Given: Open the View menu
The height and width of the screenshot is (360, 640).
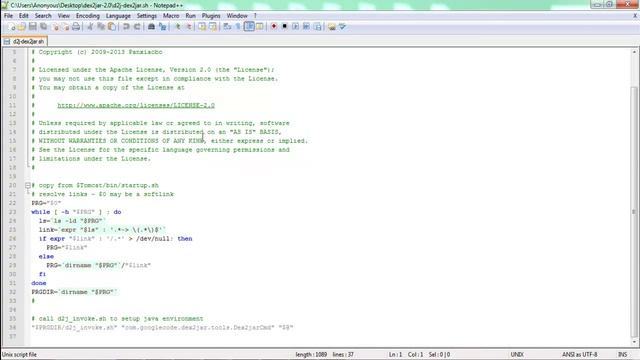Looking at the screenshot, I should [64, 16].
